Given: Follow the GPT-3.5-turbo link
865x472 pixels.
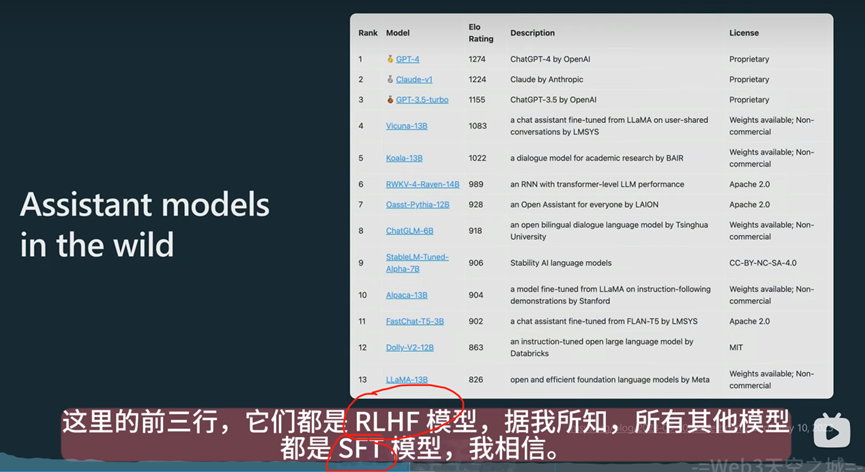Looking at the screenshot, I should click(x=422, y=100).
